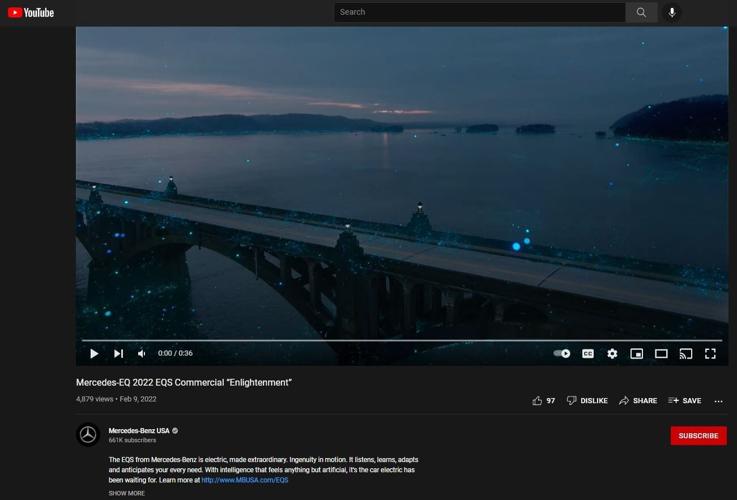Turn on closed captions
737x500 pixels.
click(x=588, y=353)
